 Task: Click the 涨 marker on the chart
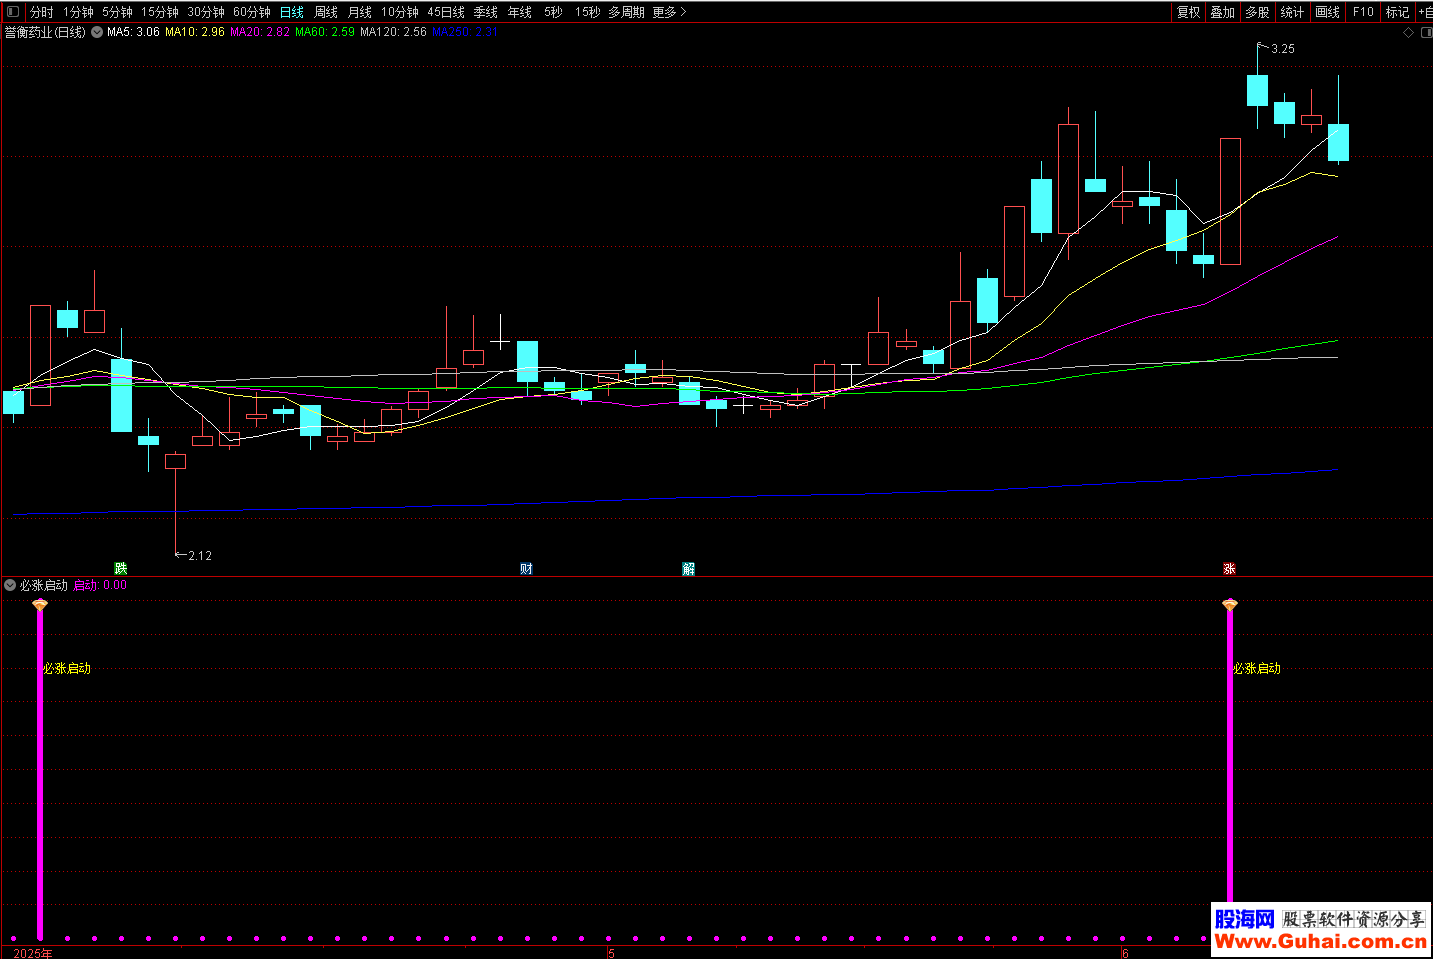tap(1229, 569)
